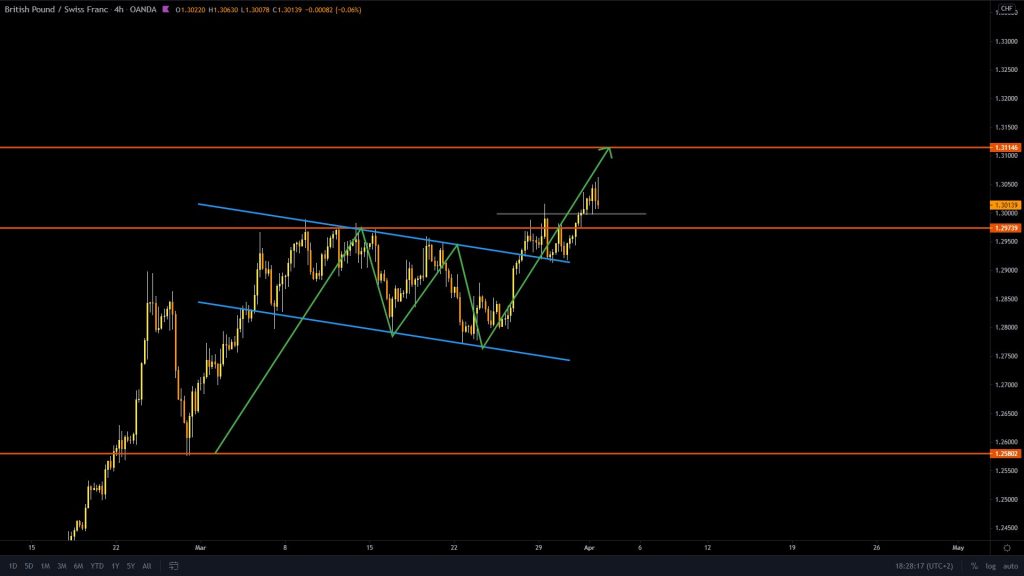This screenshot has height=576, width=1024.
Task: Select the 3M time range
Action: click(x=61, y=565)
